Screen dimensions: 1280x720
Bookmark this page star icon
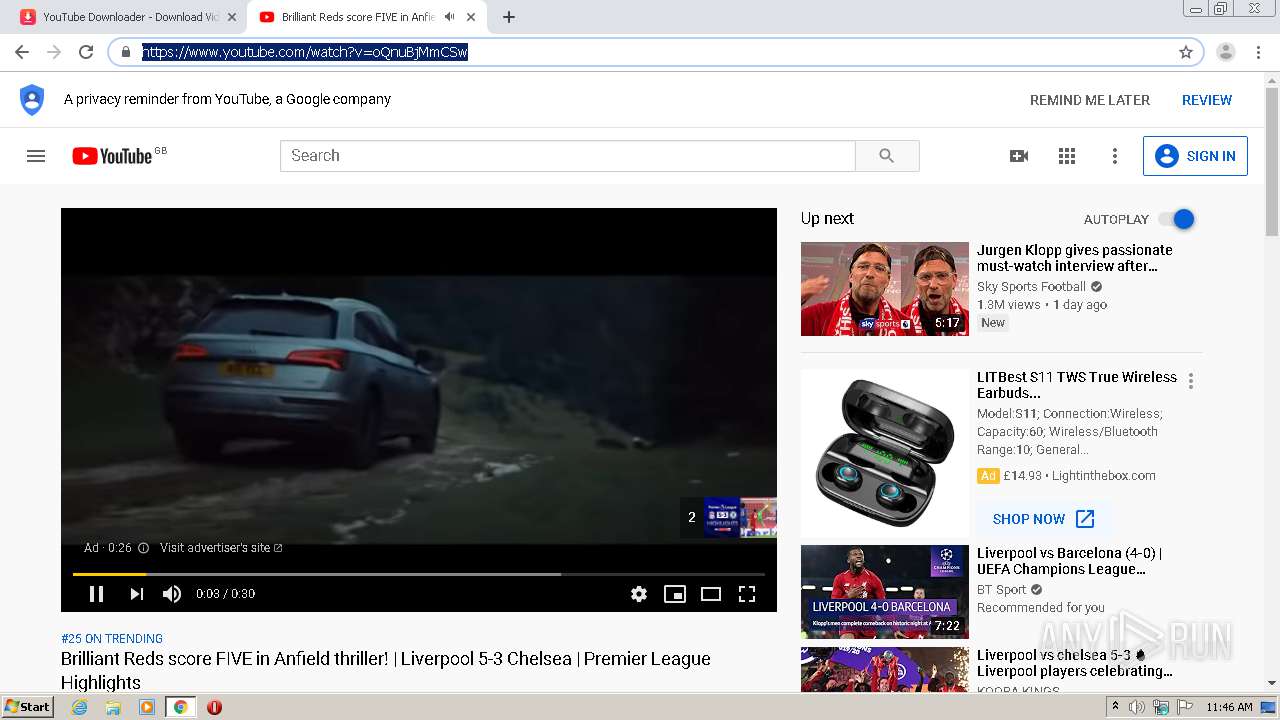tap(1186, 52)
